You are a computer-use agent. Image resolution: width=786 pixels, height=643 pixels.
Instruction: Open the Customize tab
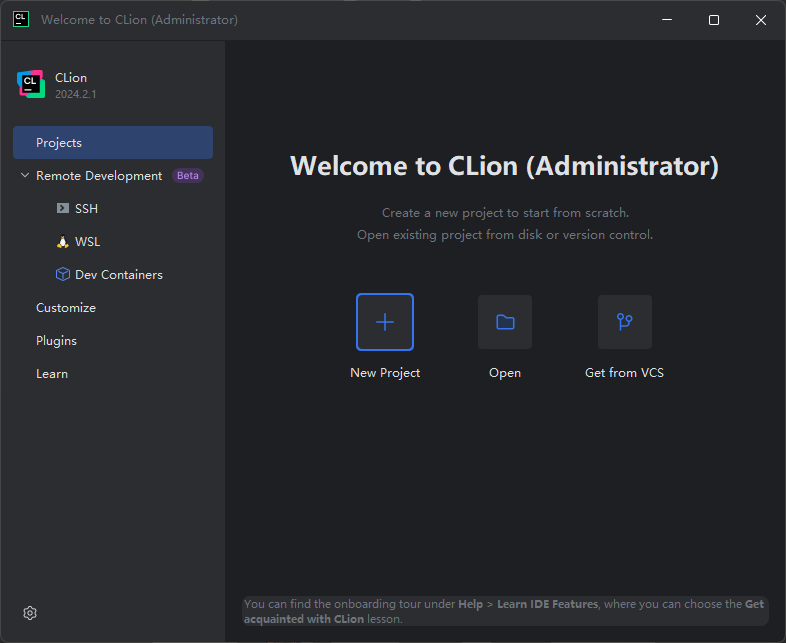pos(66,308)
